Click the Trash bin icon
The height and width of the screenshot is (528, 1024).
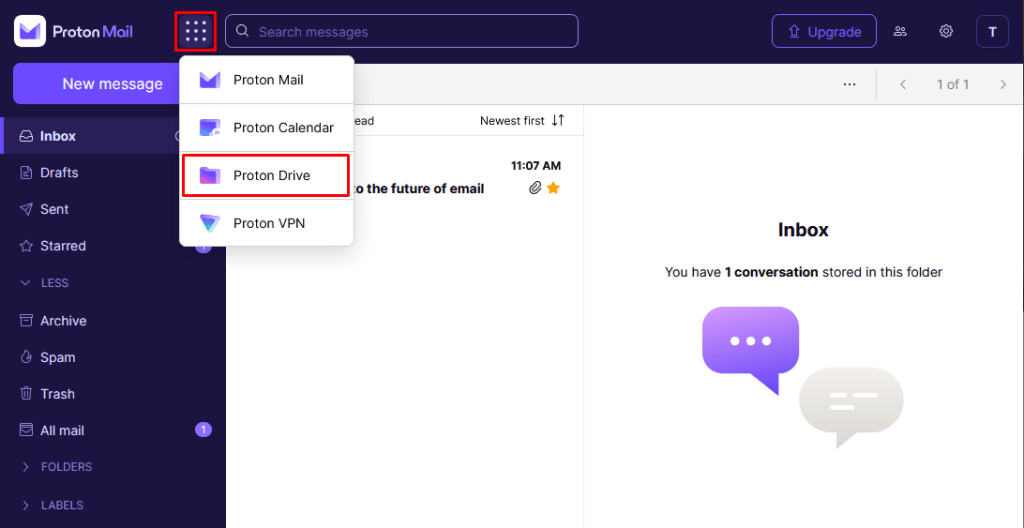click(26, 394)
